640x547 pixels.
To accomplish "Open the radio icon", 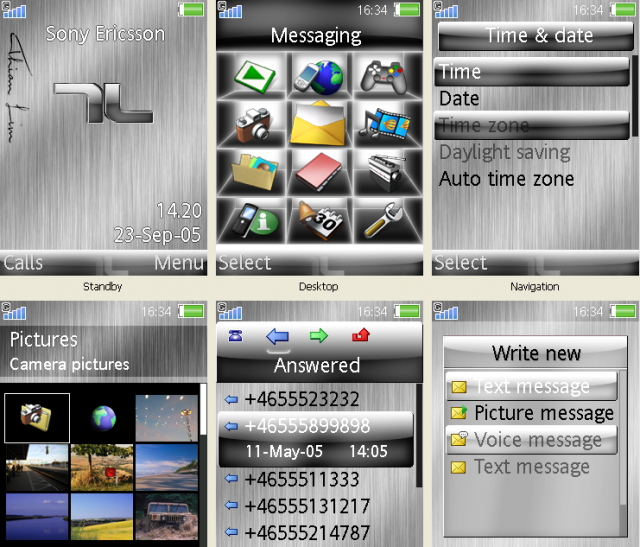I will 386,172.
